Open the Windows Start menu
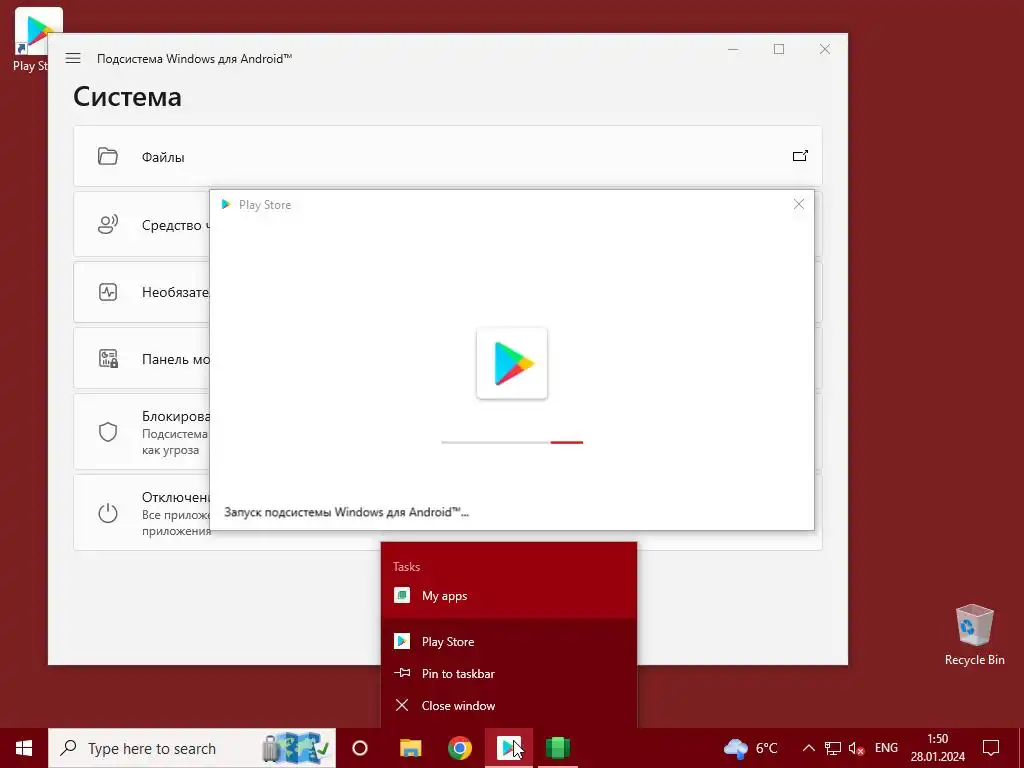 click(x=24, y=748)
